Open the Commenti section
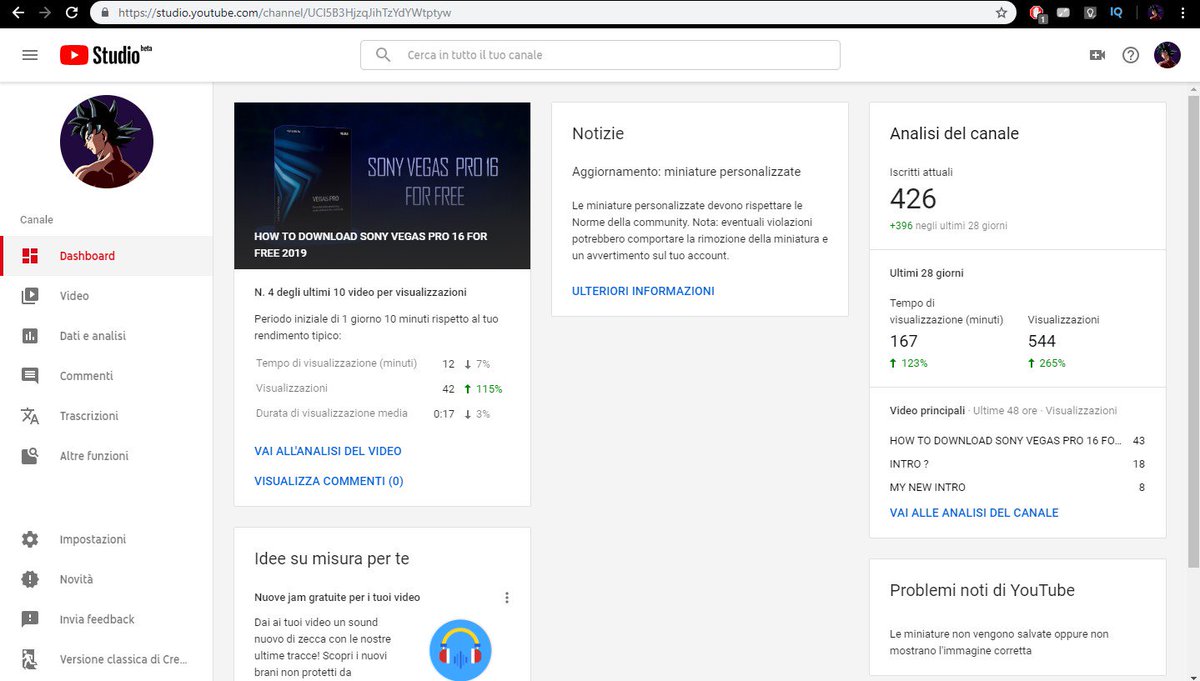 (x=106, y=376)
